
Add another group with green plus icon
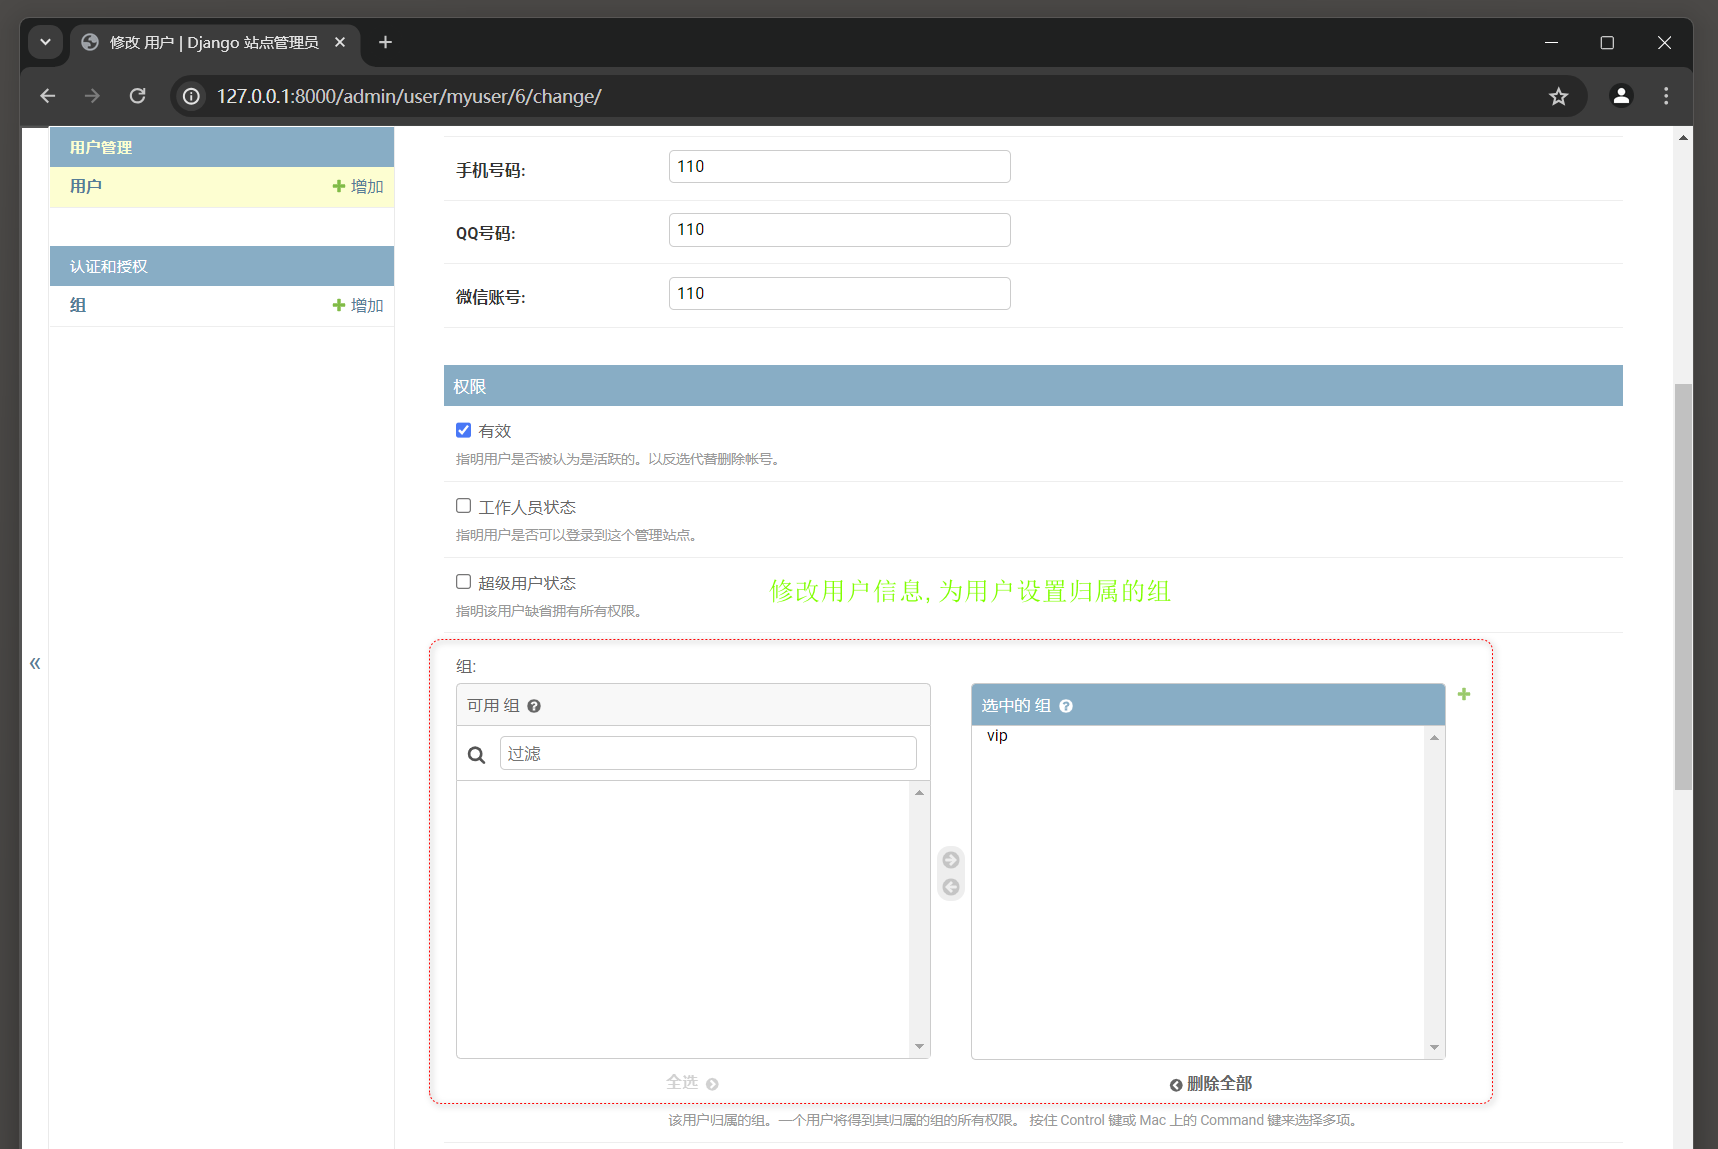point(1464,694)
